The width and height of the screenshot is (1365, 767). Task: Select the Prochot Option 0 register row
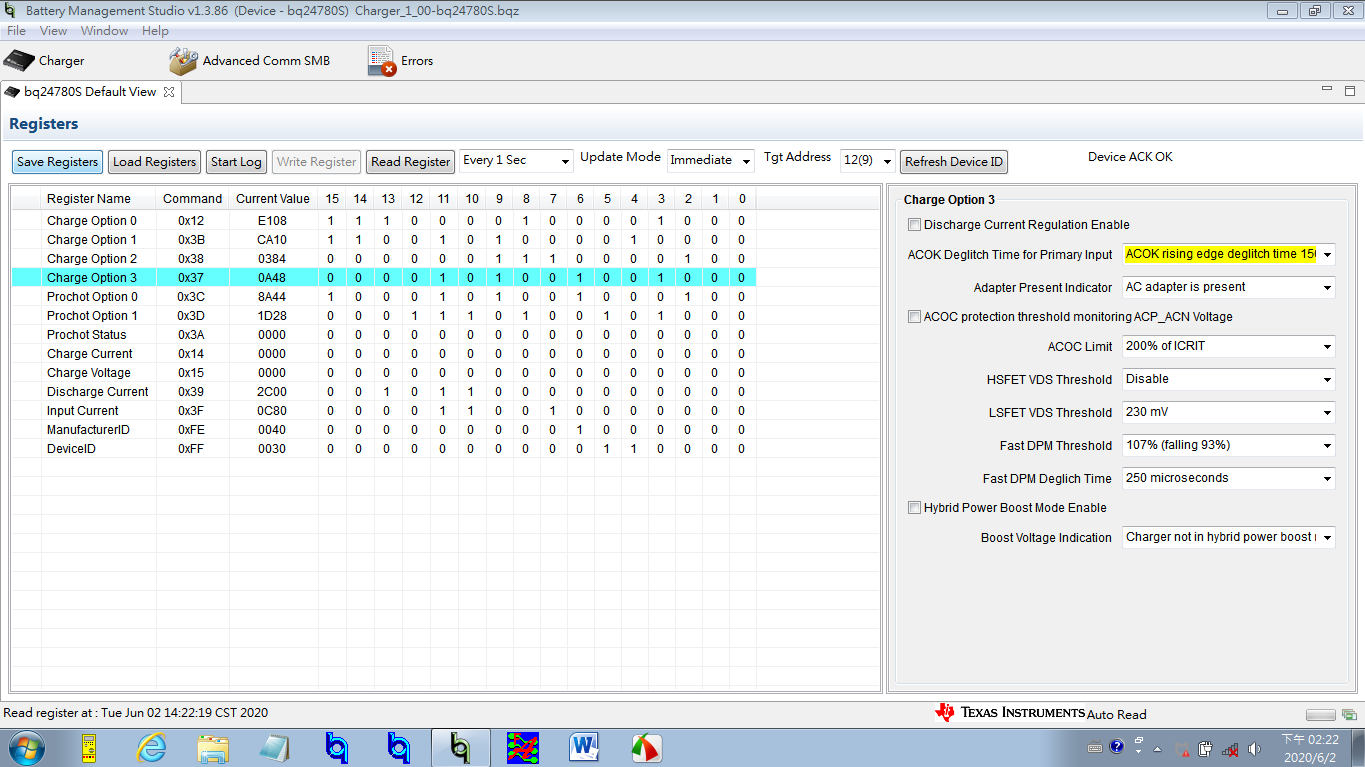383,296
